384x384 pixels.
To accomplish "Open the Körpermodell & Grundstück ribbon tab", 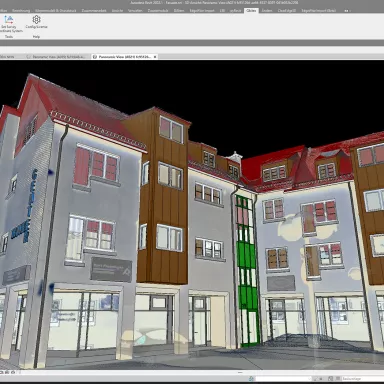I will point(56,10).
